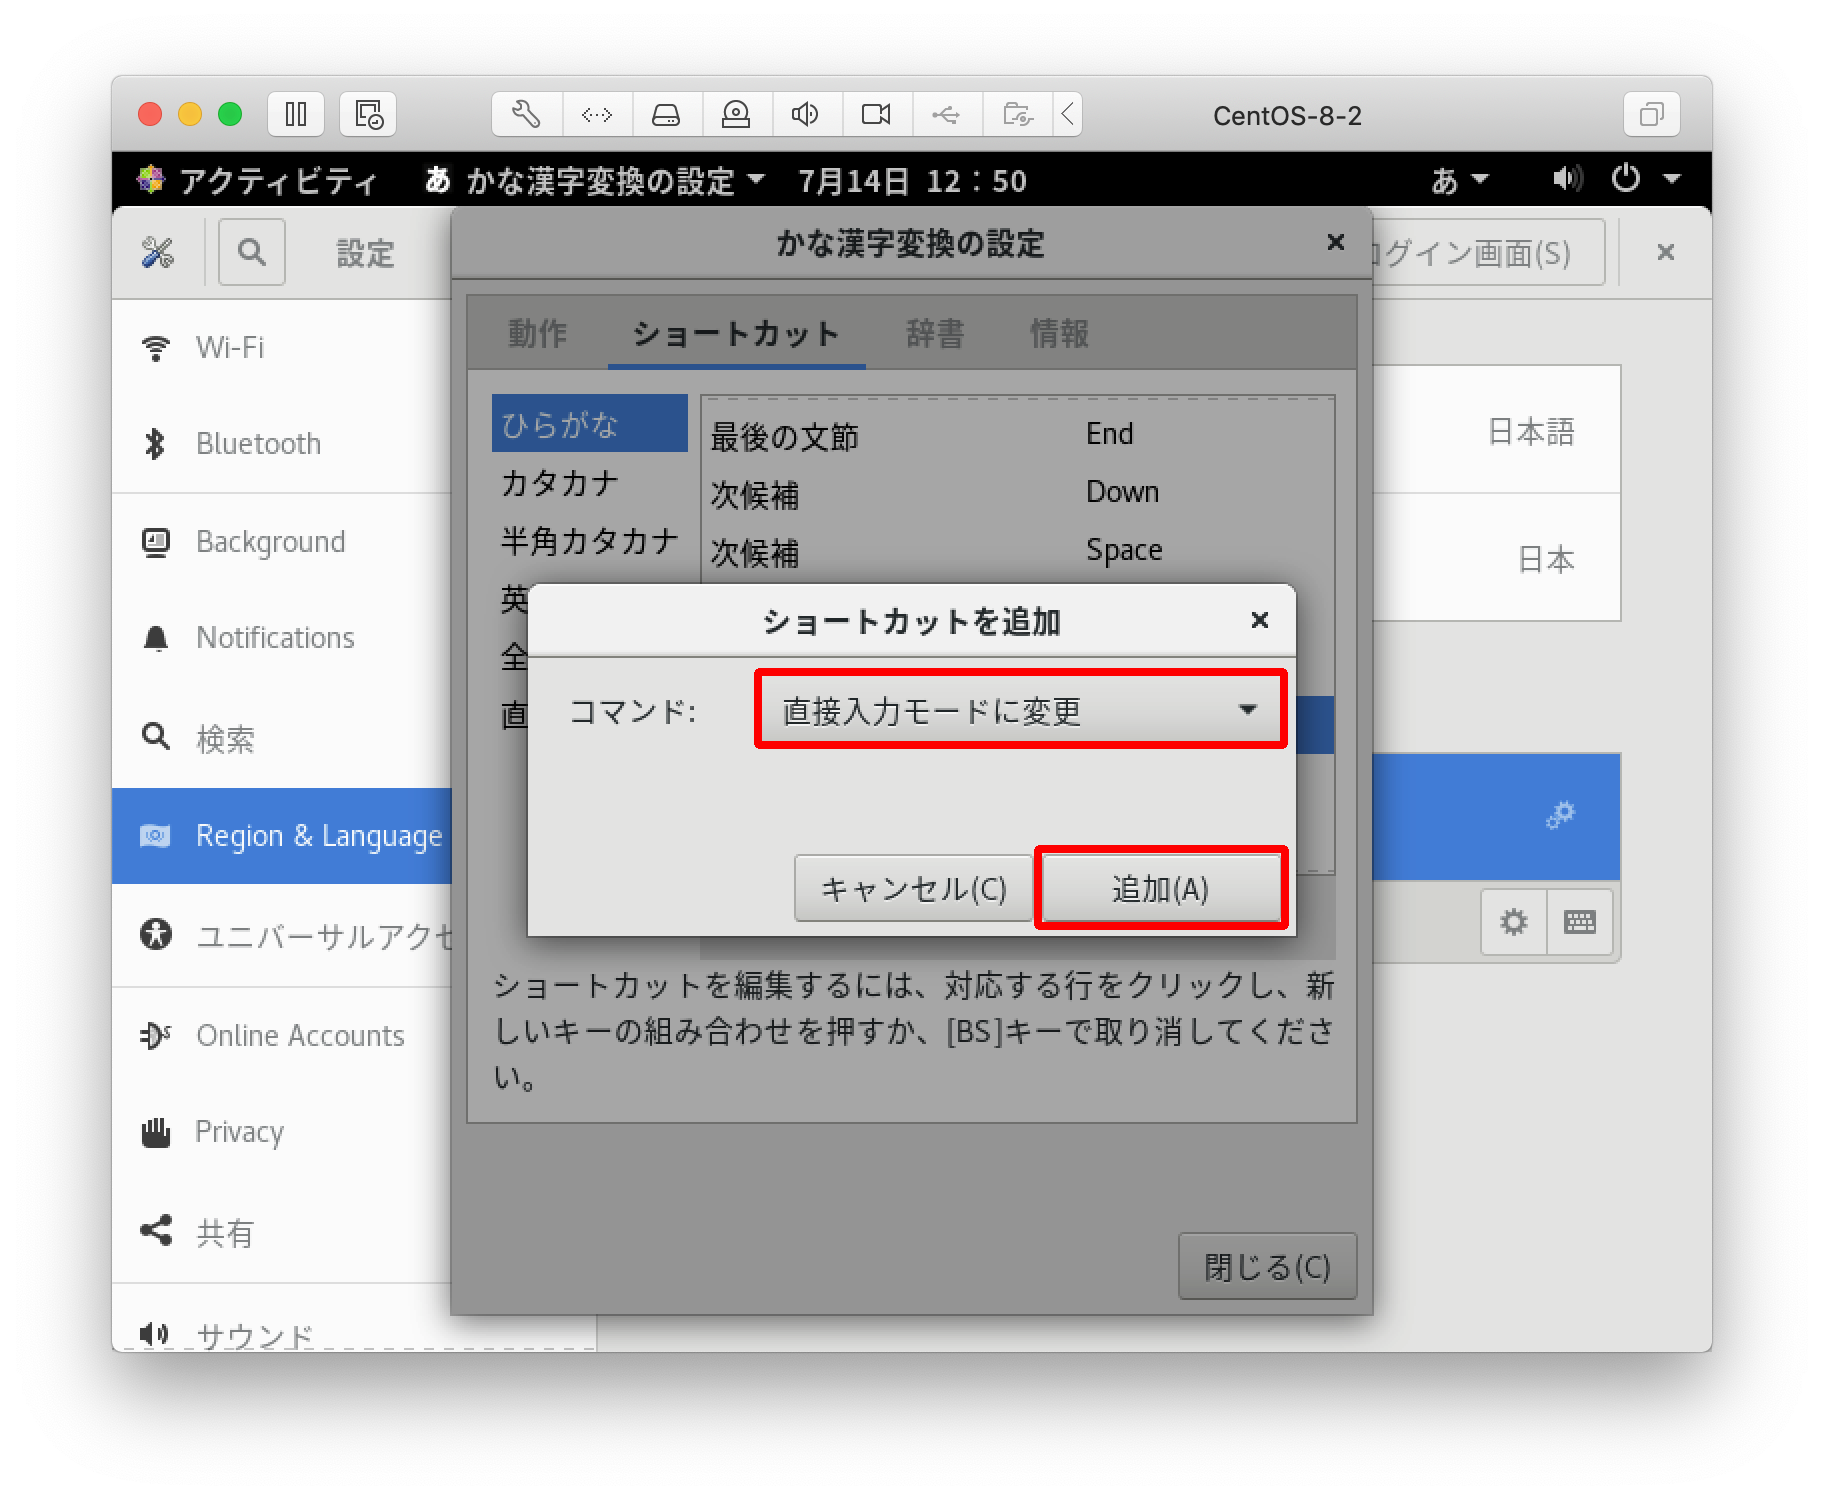Viewport: 1824px width, 1500px height.
Task: Select ユニバーサルアクセス in the settings sidebar
Action: click(x=282, y=936)
